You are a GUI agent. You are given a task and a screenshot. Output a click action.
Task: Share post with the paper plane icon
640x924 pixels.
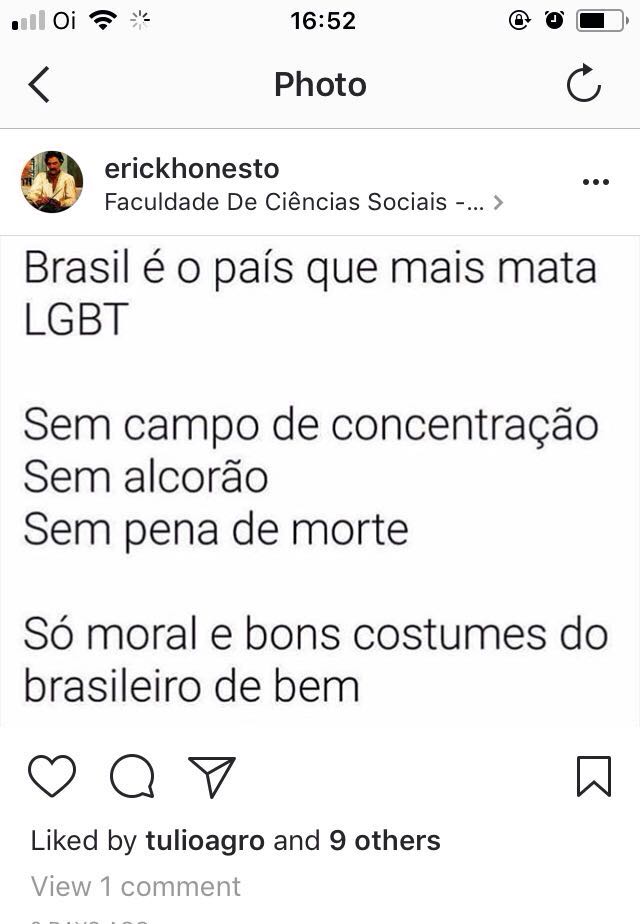pyautogui.click(x=212, y=776)
